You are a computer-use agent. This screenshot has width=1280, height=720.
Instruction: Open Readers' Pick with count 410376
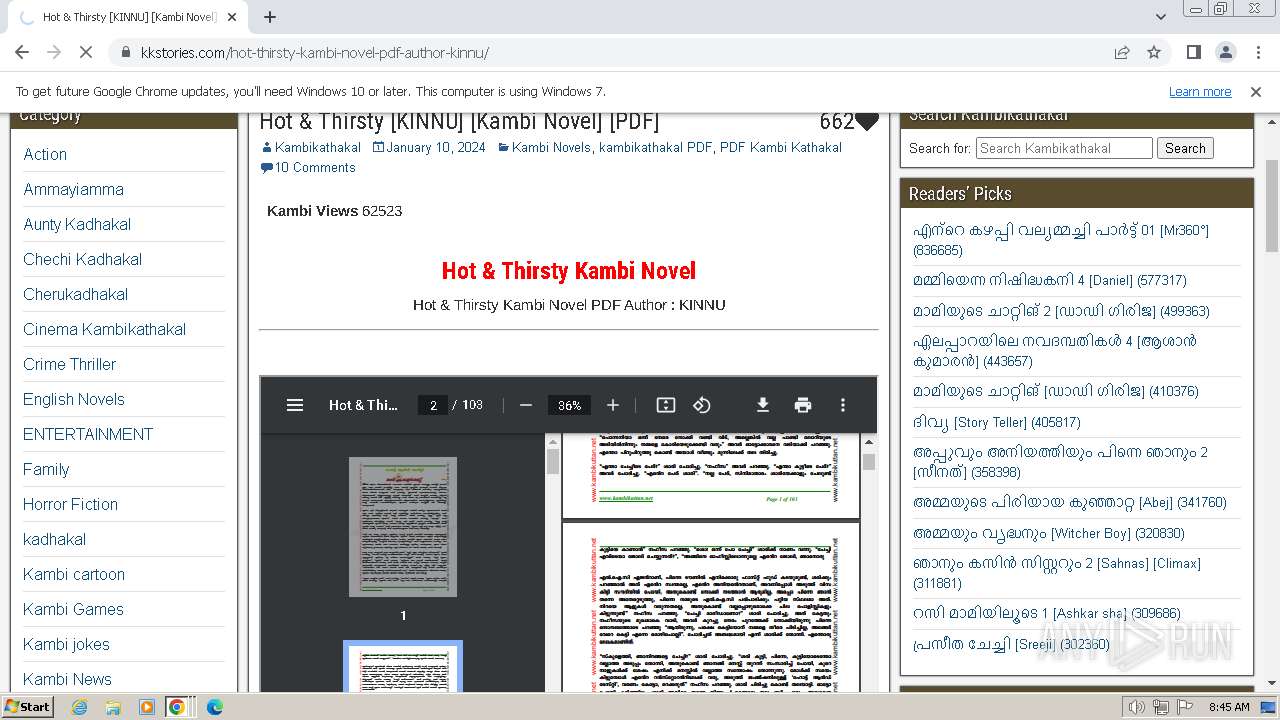(1055, 391)
